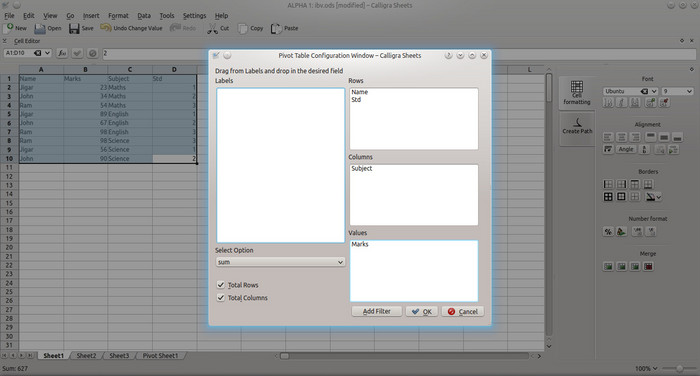Open the Data menu

(144, 16)
